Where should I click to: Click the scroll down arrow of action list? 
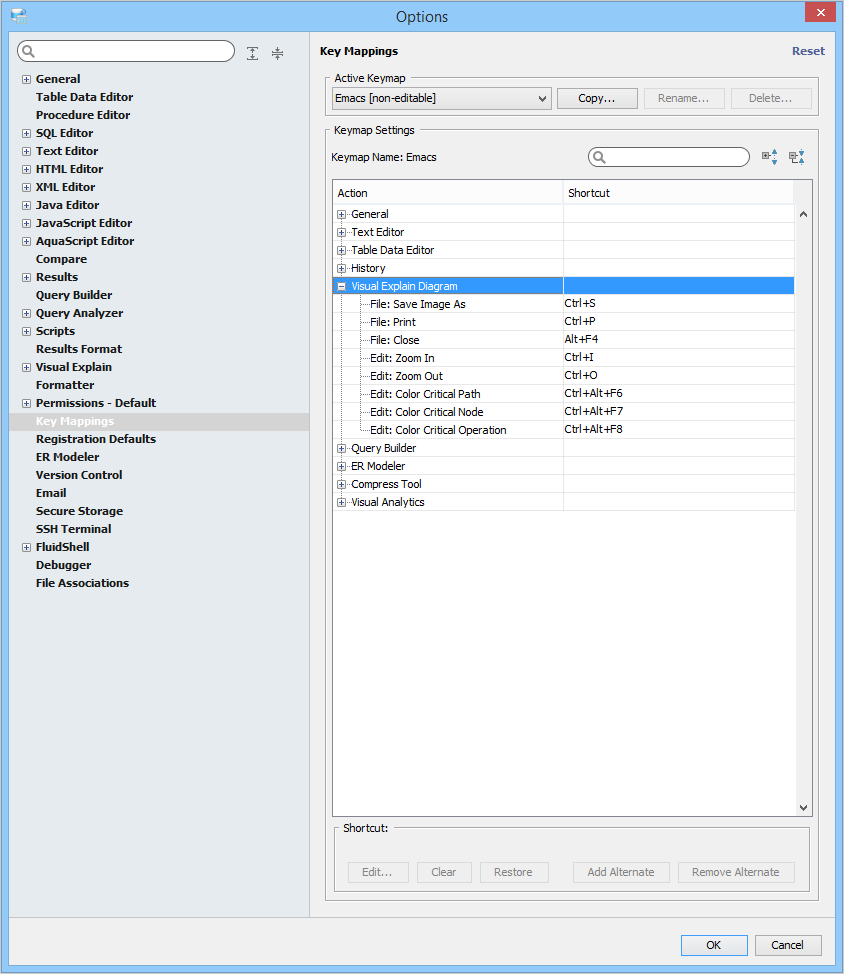803,808
